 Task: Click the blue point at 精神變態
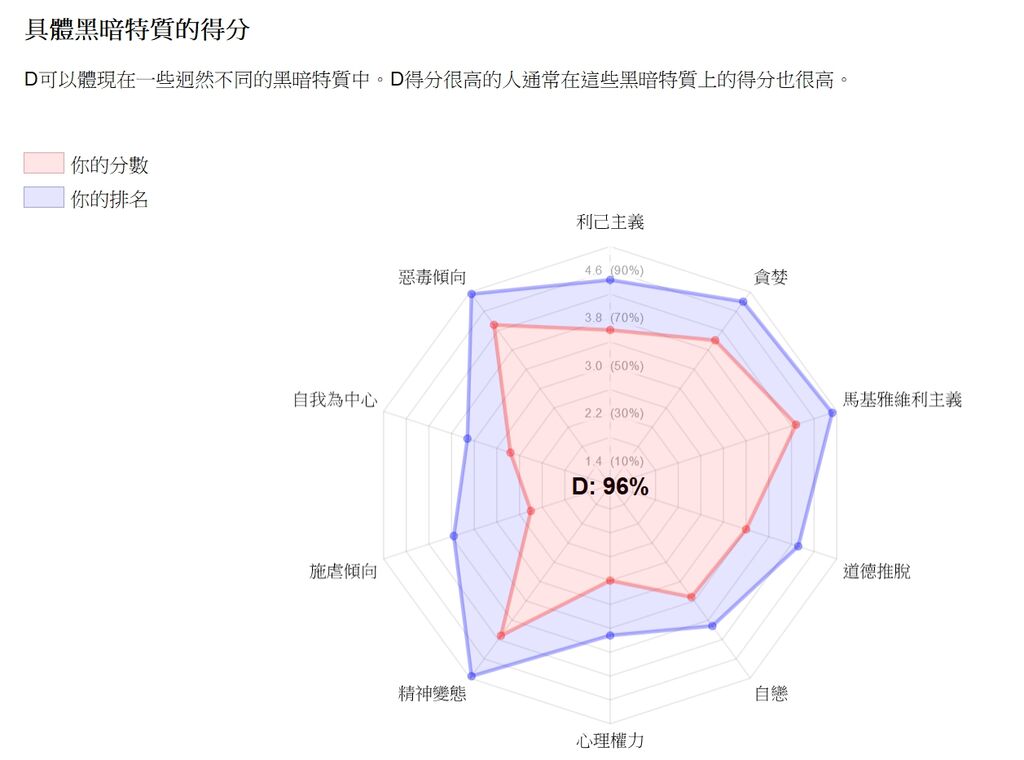click(472, 676)
